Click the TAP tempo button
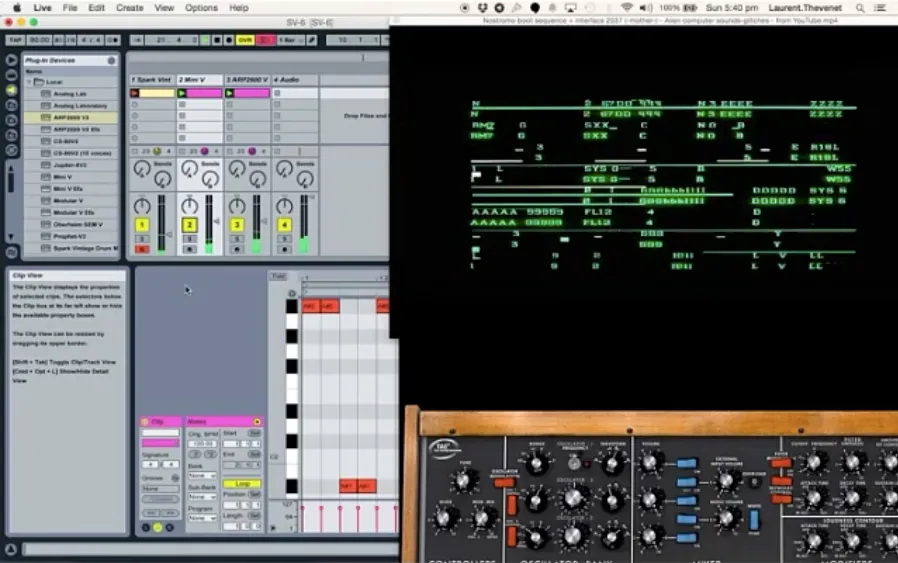The height and width of the screenshot is (563, 898). (x=15, y=40)
